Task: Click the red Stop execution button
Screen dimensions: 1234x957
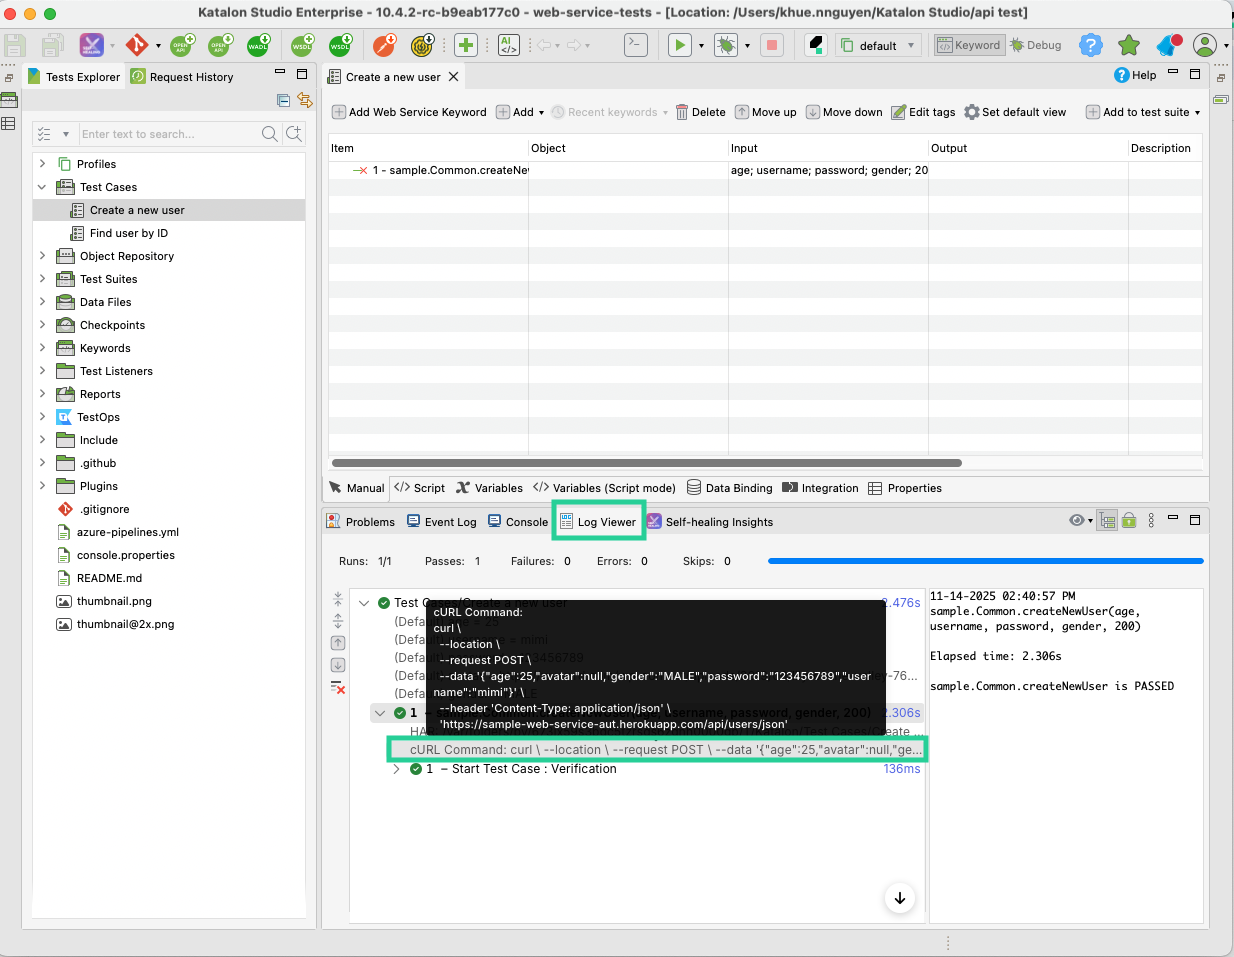Action: pos(771,45)
